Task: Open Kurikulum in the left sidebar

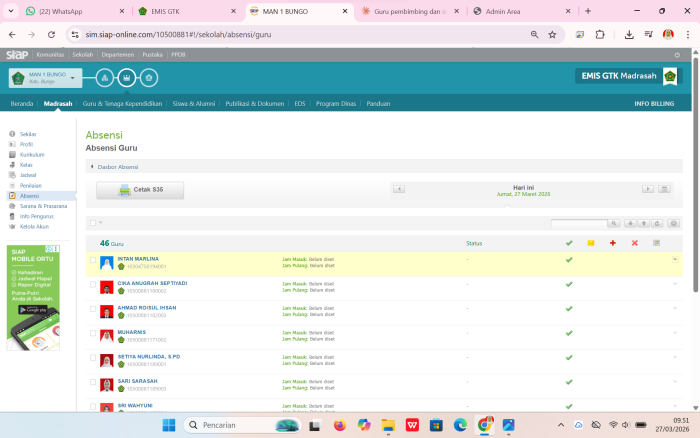Action: (32, 155)
